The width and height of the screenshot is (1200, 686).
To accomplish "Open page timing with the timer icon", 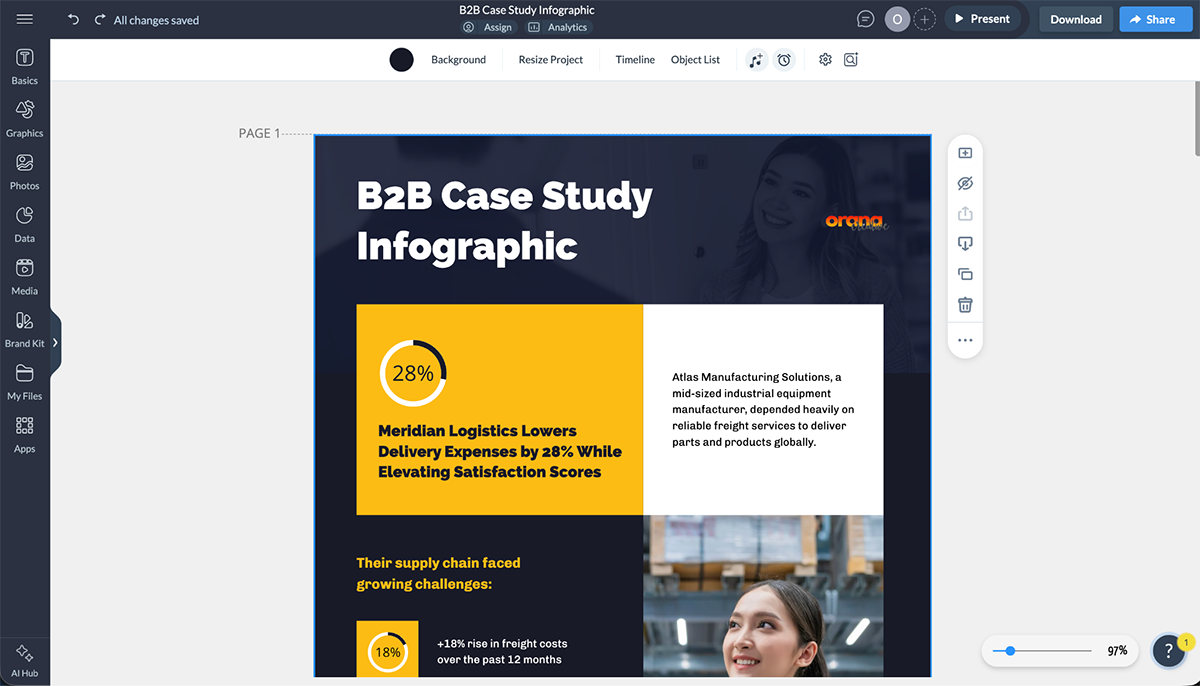I will tap(784, 60).
